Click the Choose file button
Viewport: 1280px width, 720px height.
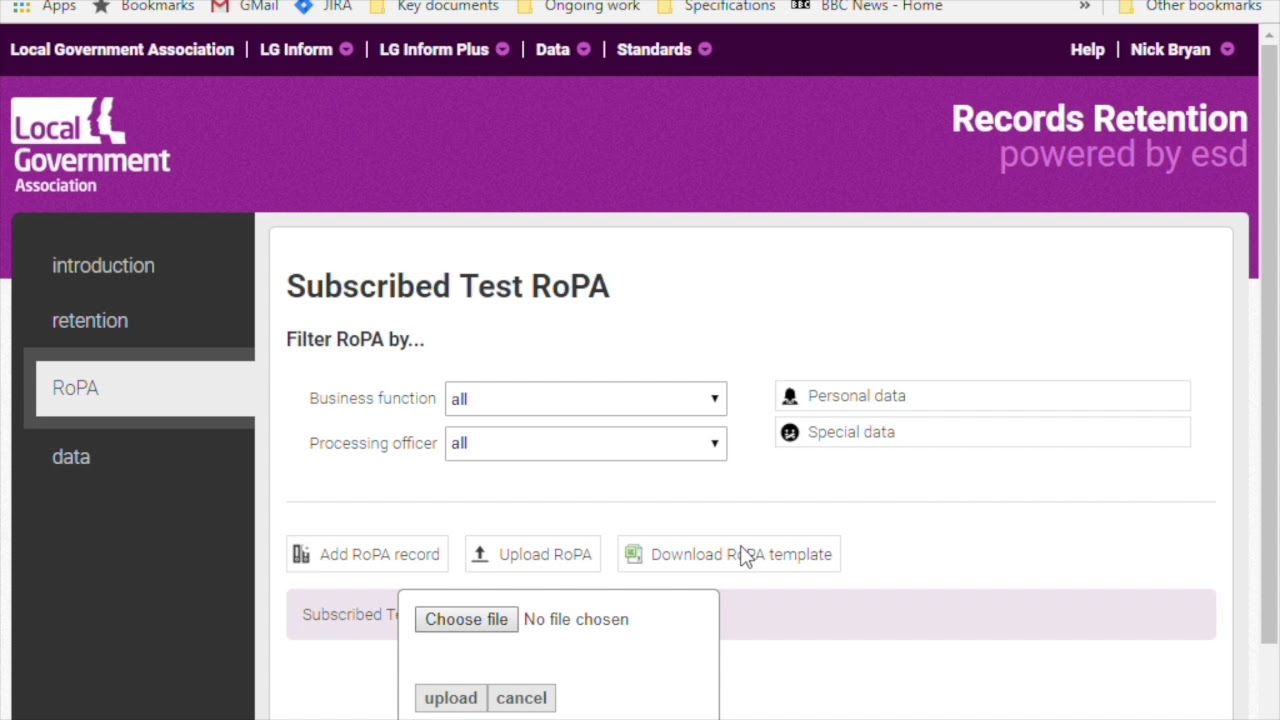pyautogui.click(x=466, y=619)
